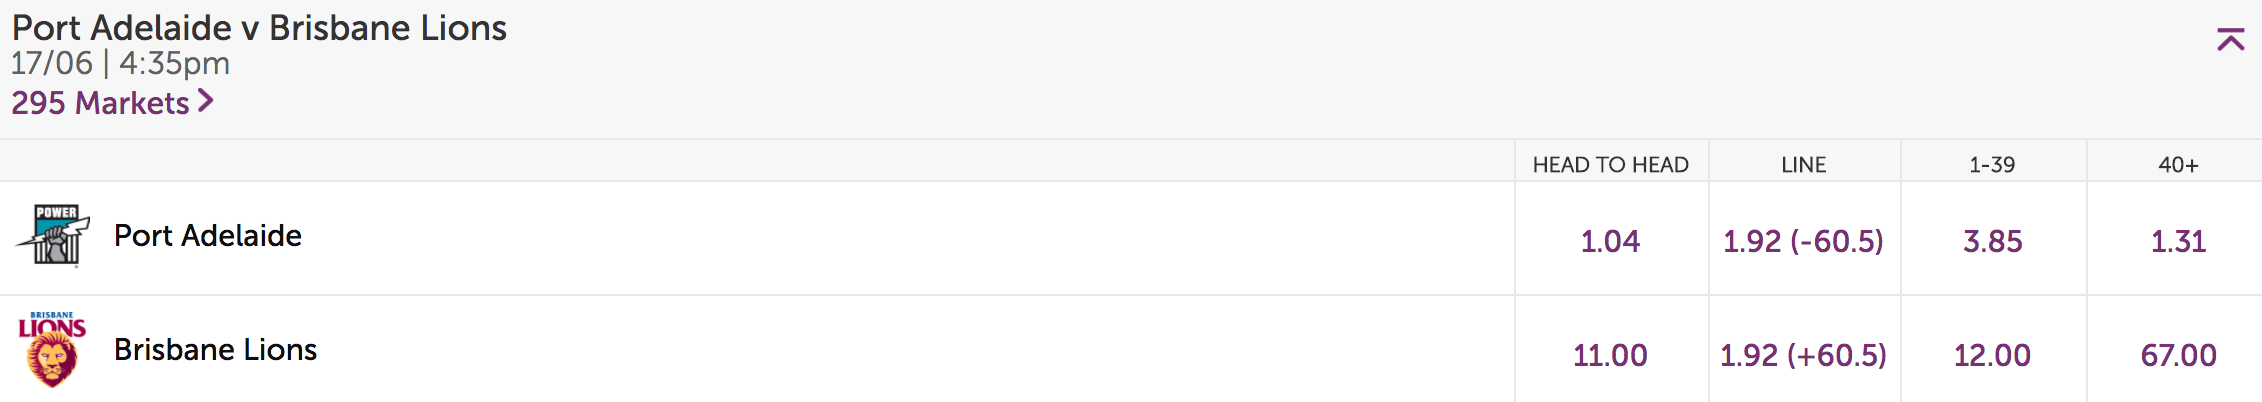Click the Brisbane Lions logo
The height and width of the screenshot is (402, 2262).
(x=52, y=349)
